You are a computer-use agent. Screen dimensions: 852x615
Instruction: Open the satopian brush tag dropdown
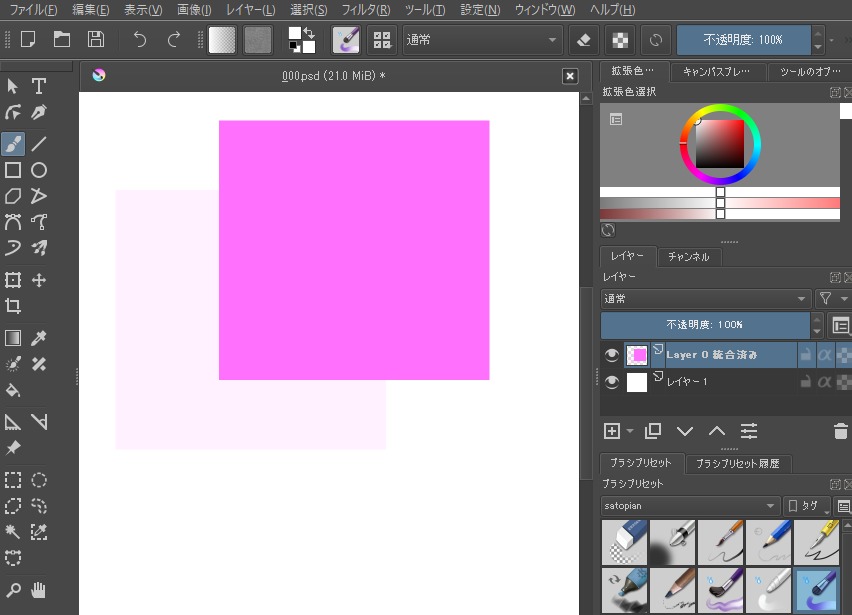[x=690, y=506]
